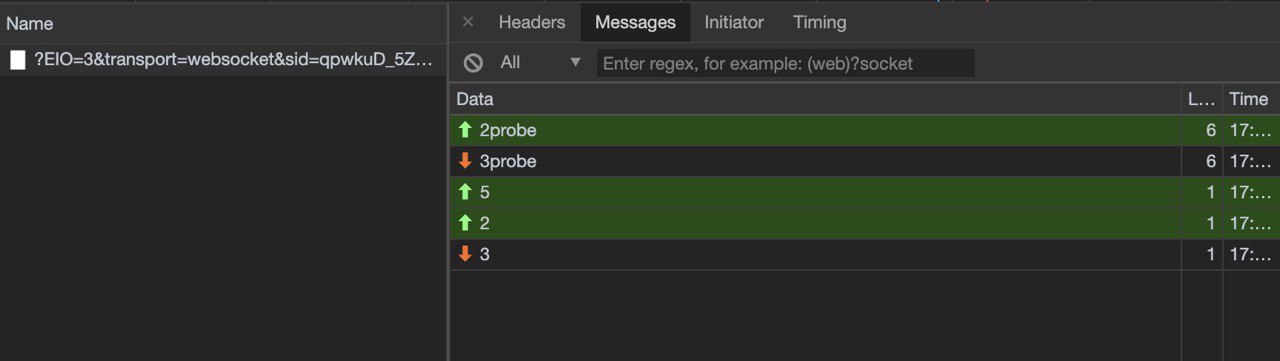Click the orange down arrow beside message 3
1280x361 pixels.
tap(464, 254)
